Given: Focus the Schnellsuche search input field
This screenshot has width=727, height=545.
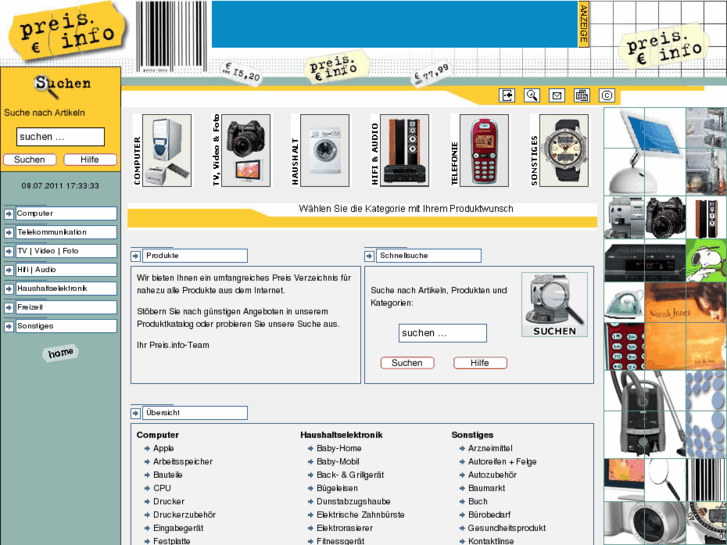Looking at the screenshot, I should pos(442,333).
